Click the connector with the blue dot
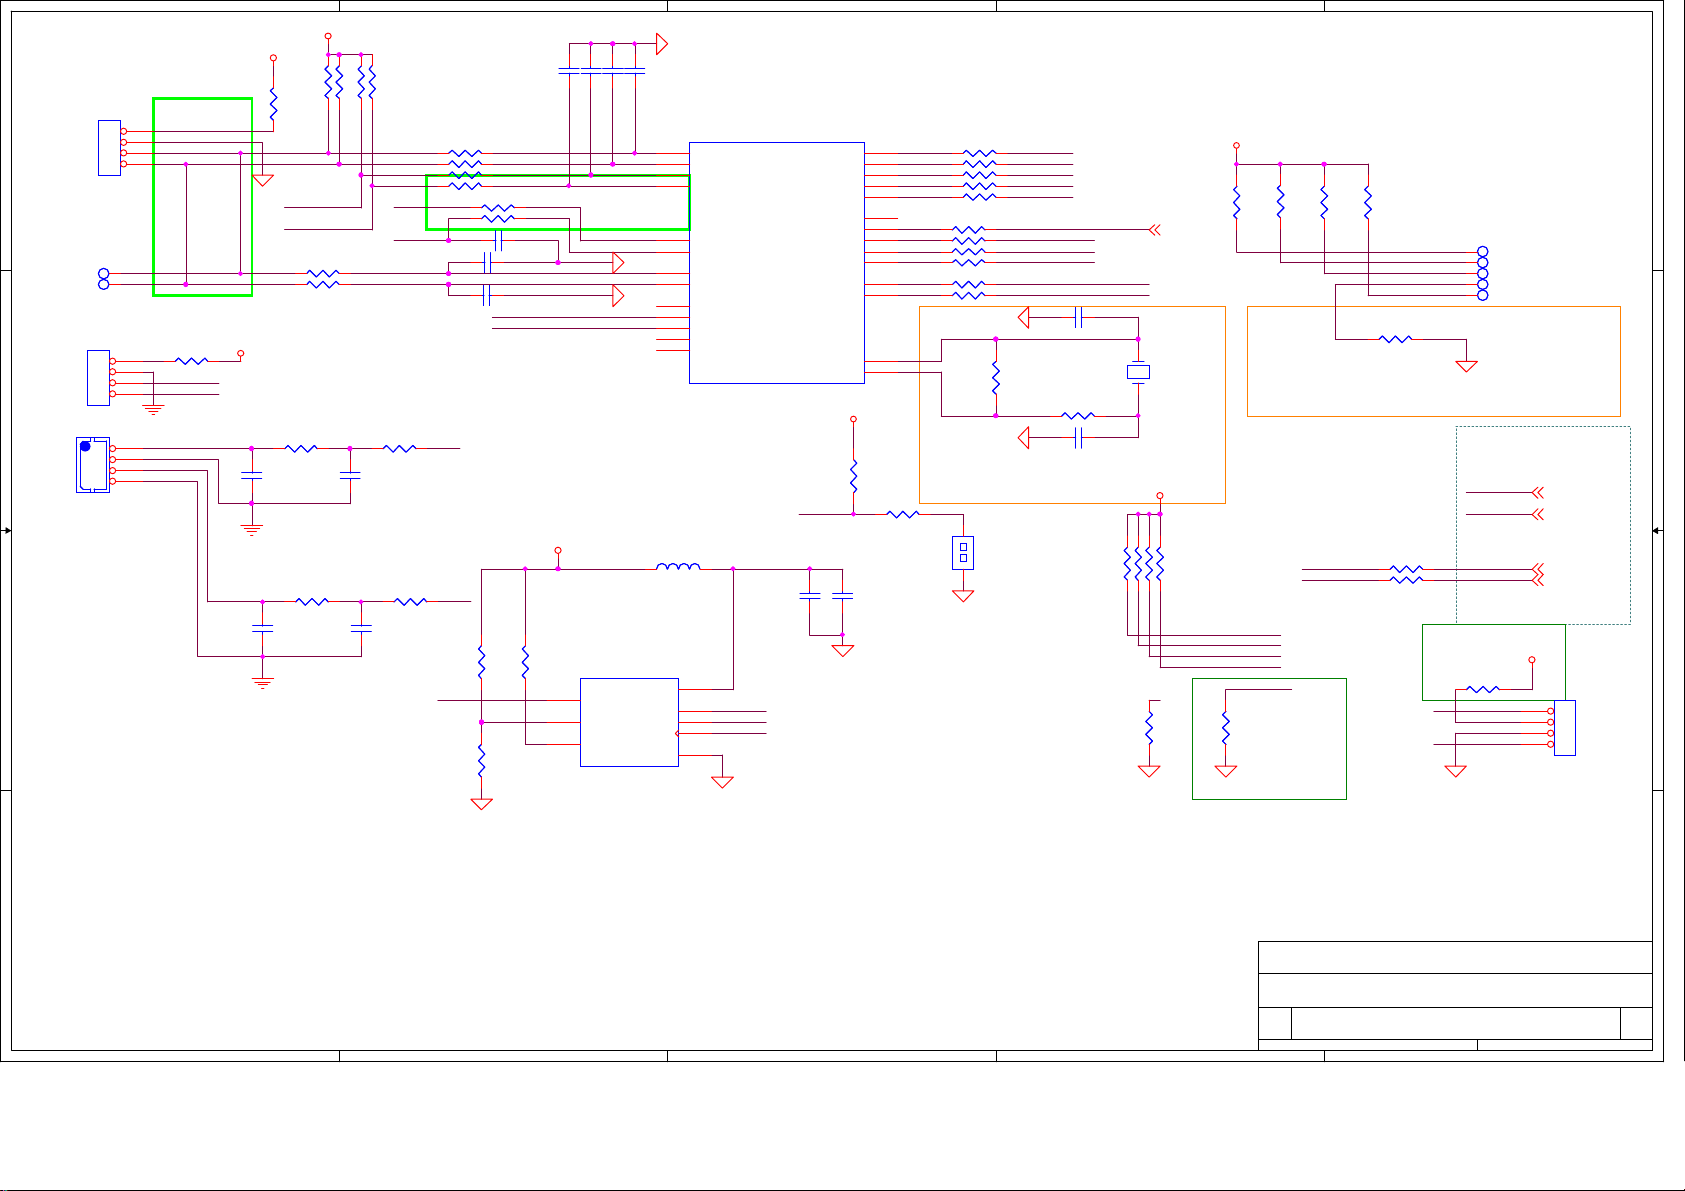 (x=92, y=464)
